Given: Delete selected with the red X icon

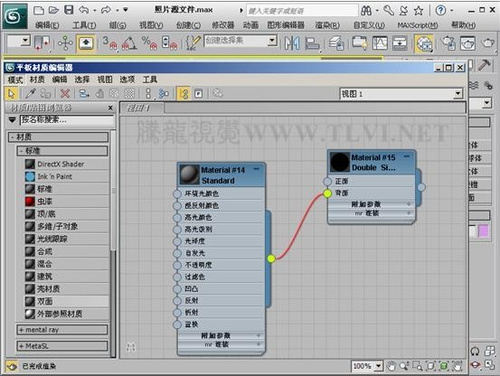Looking at the screenshot, I should tap(65, 94).
